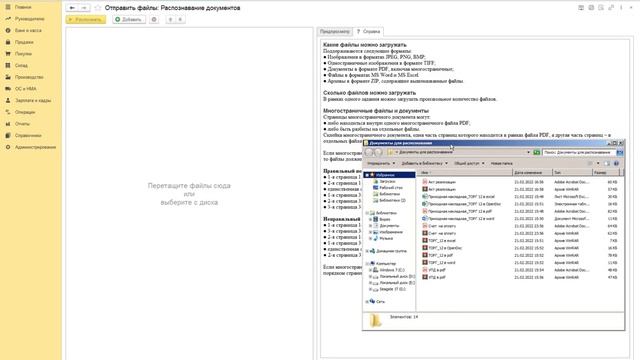Open Администрирование gear icon in sidebar
The image size is (640, 360).
pyautogui.click(x=8, y=147)
